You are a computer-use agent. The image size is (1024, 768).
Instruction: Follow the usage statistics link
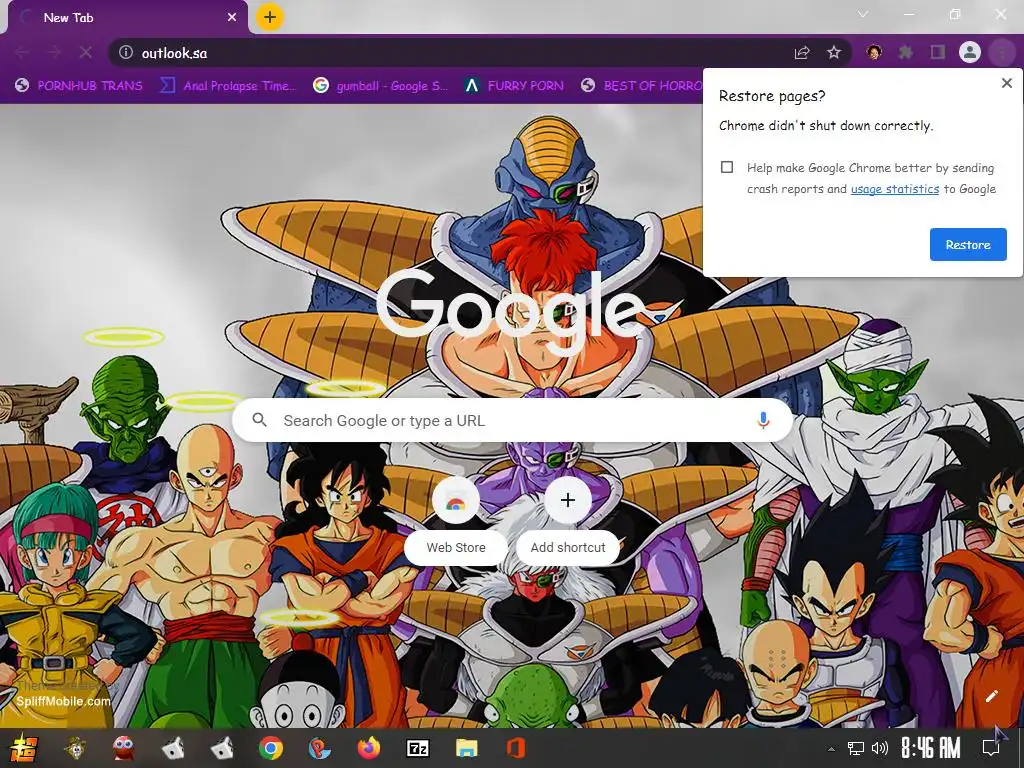tap(895, 189)
